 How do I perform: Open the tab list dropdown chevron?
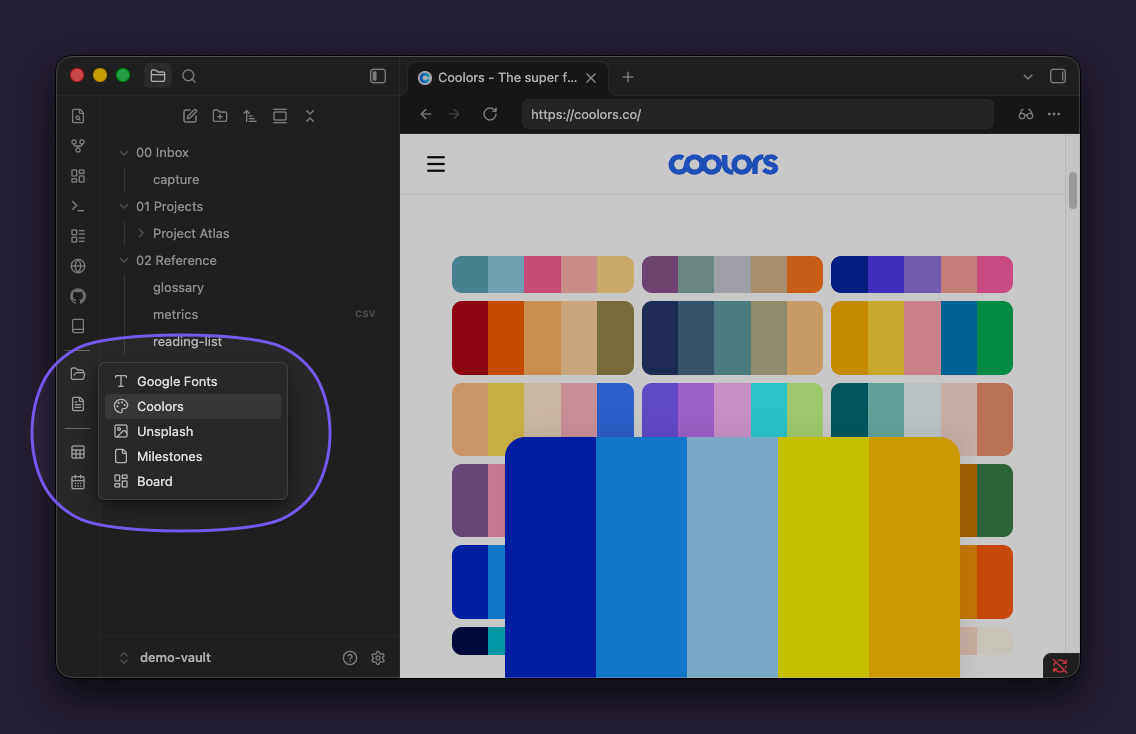[x=1027, y=77]
